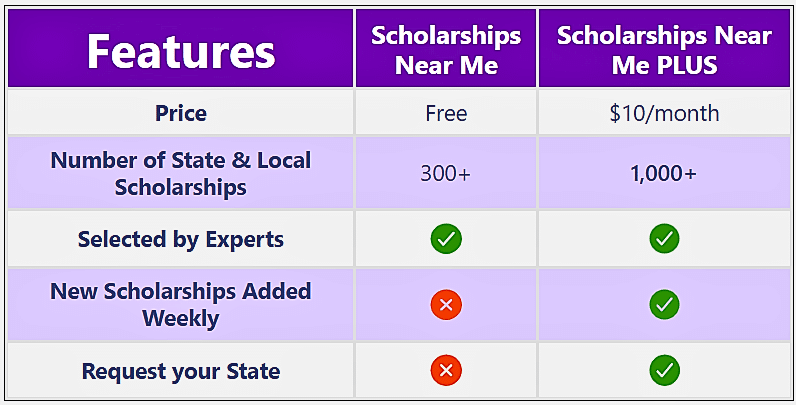Click the Price row label
This screenshot has height=405, width=796.
tap(181, 113)
